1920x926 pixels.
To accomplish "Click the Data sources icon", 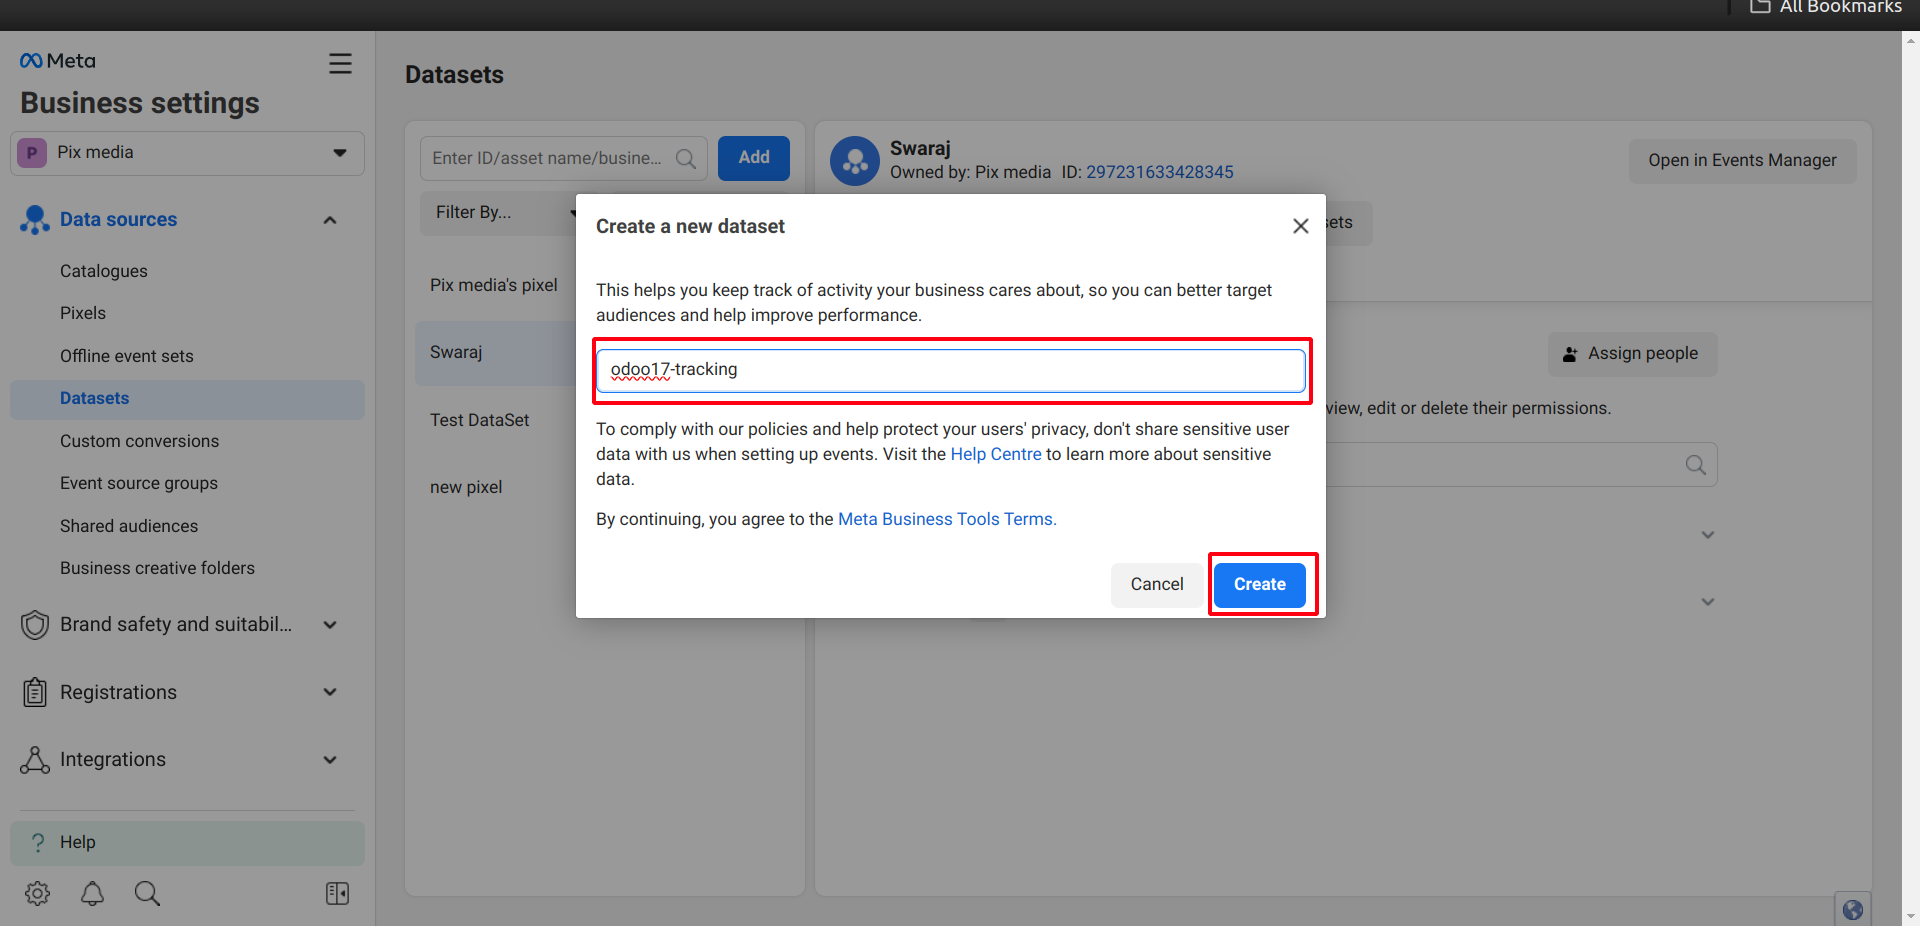I will [x=34, y=220].
